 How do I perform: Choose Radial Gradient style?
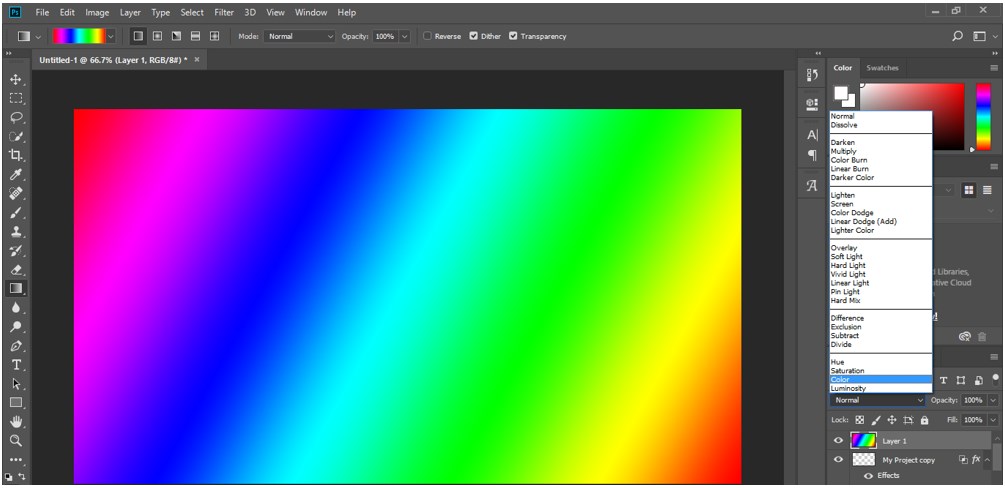click(x=157, y=37)
